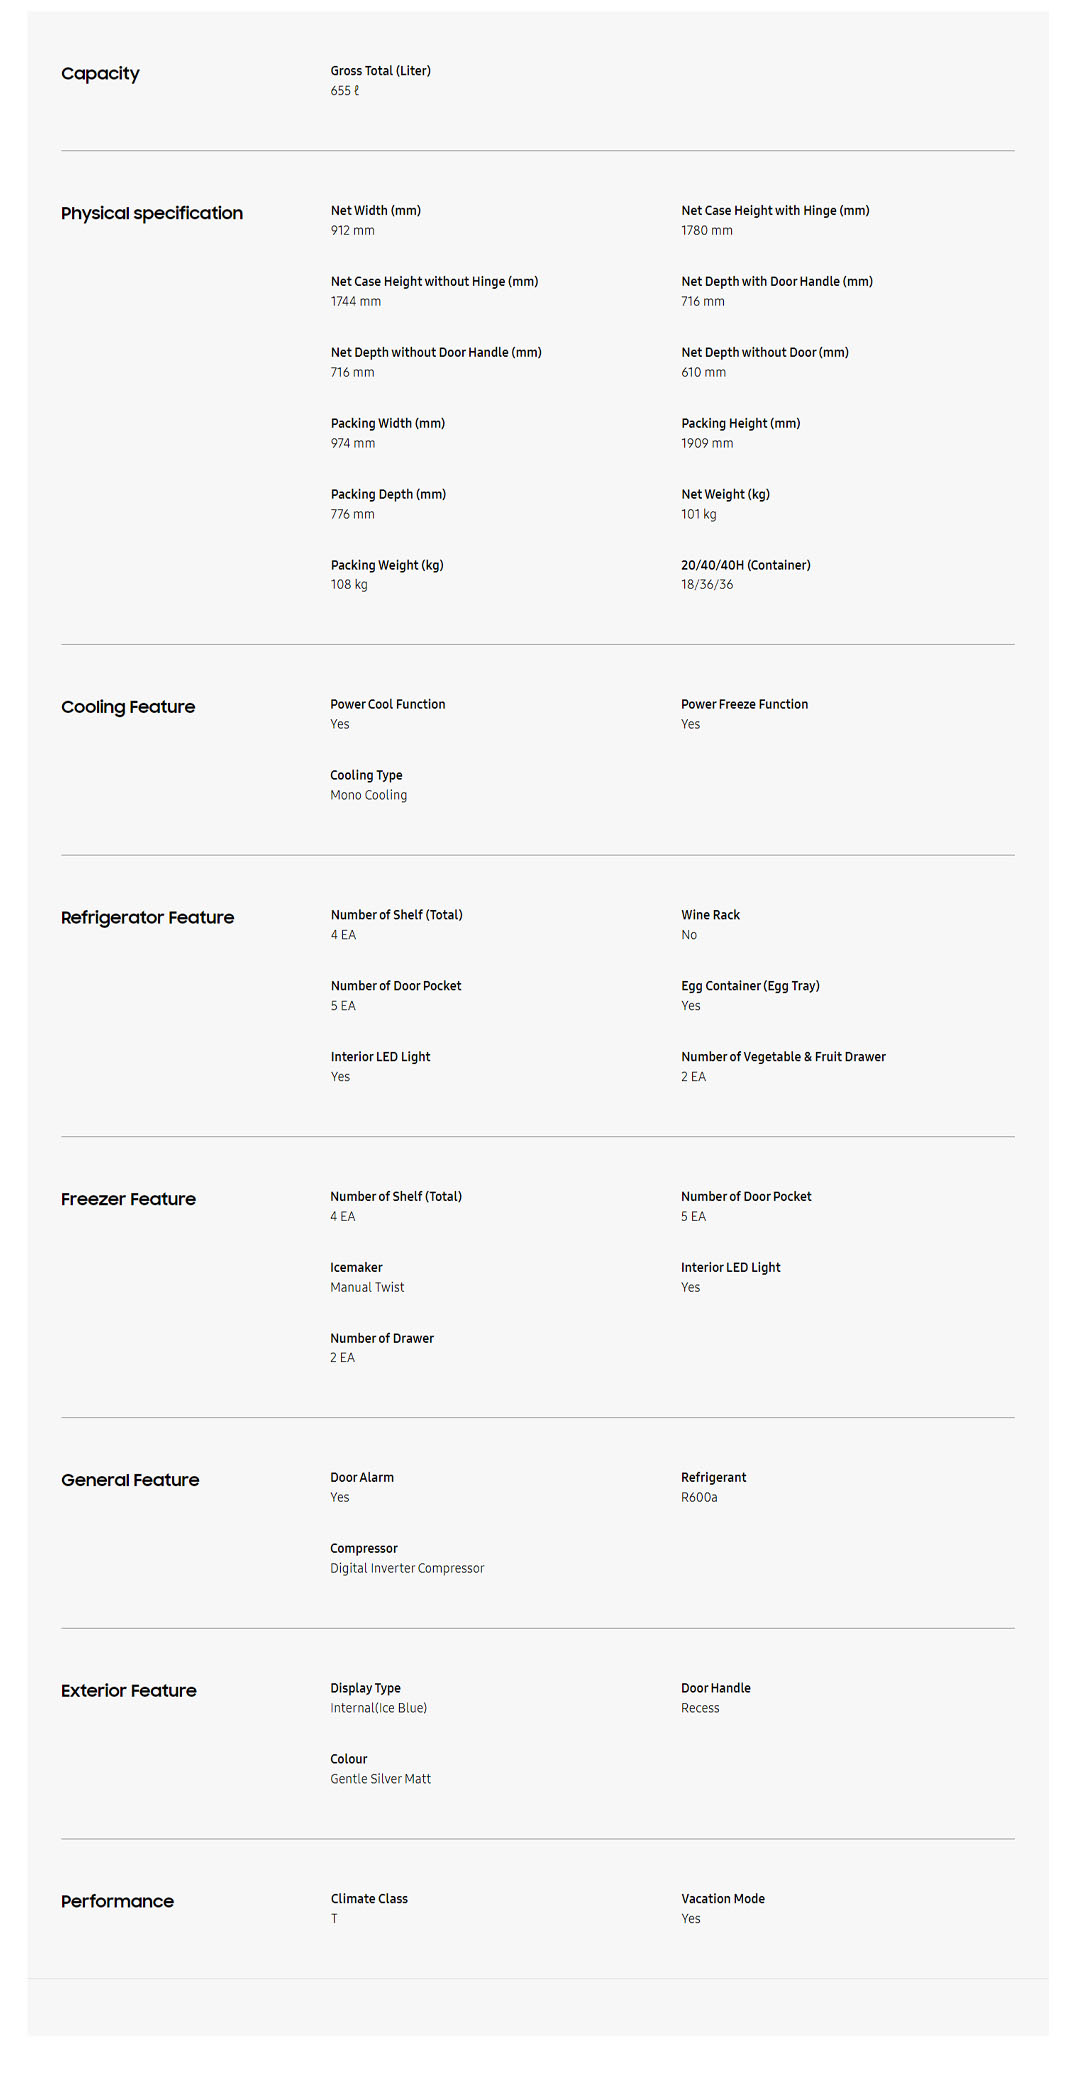Click the Egg Container (Egg Tray) label

750,987
